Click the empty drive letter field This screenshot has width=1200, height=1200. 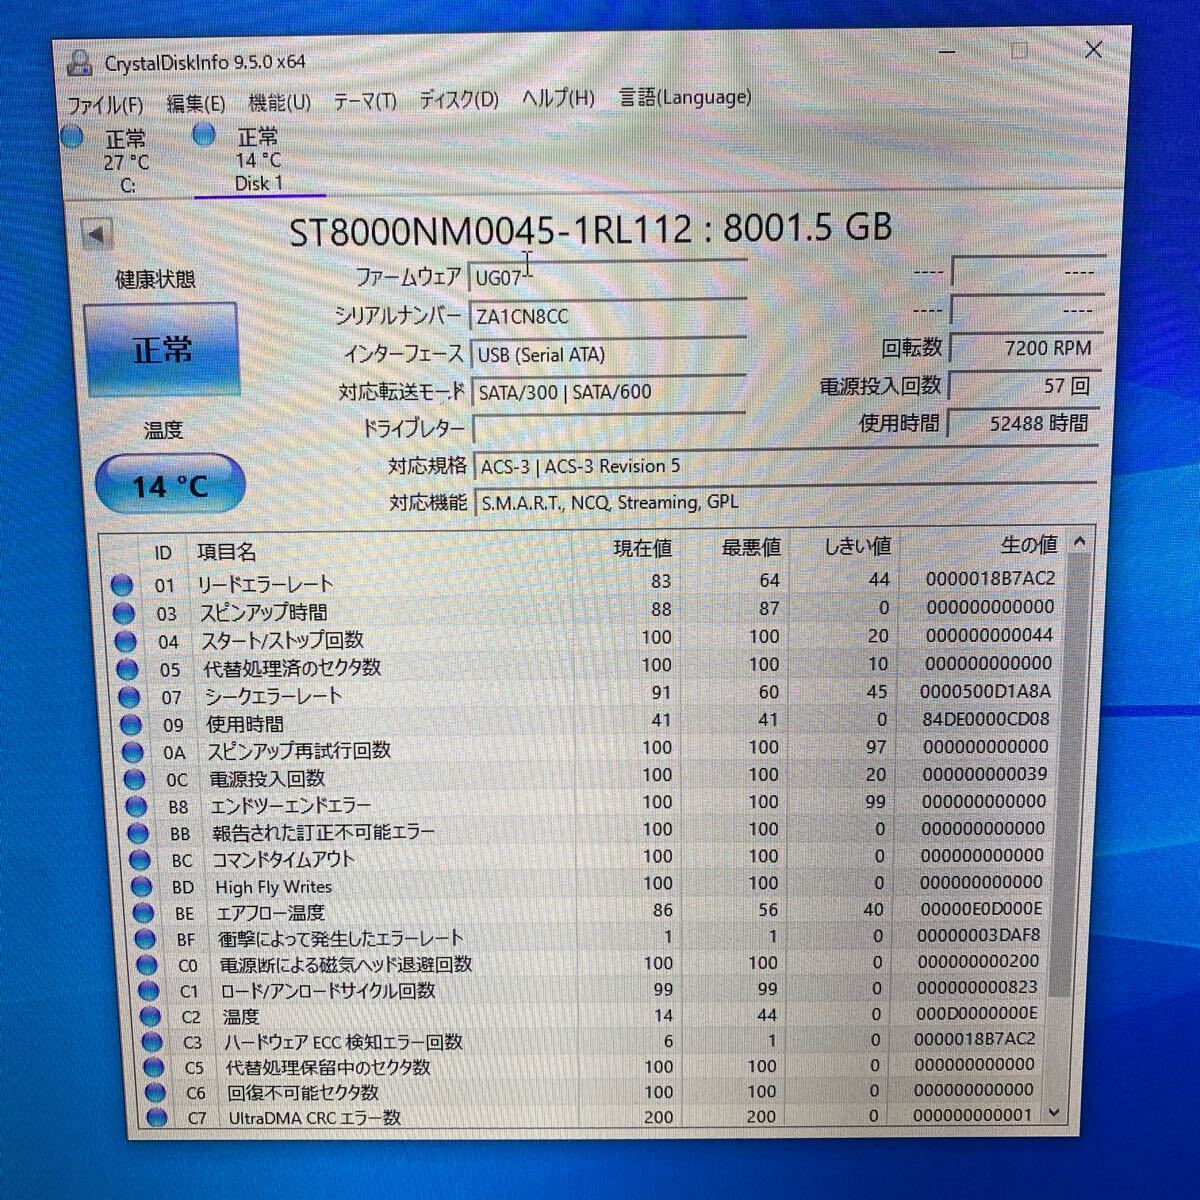[609, 429]
